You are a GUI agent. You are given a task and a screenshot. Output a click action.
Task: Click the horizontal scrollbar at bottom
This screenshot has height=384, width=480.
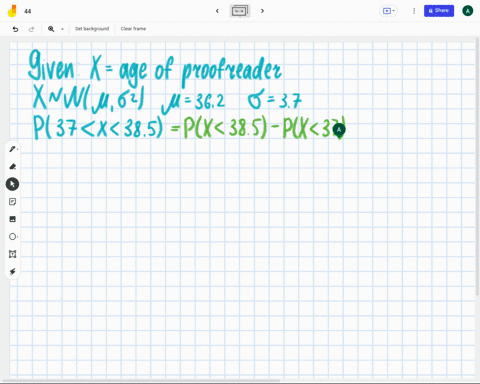click(142, 380)
